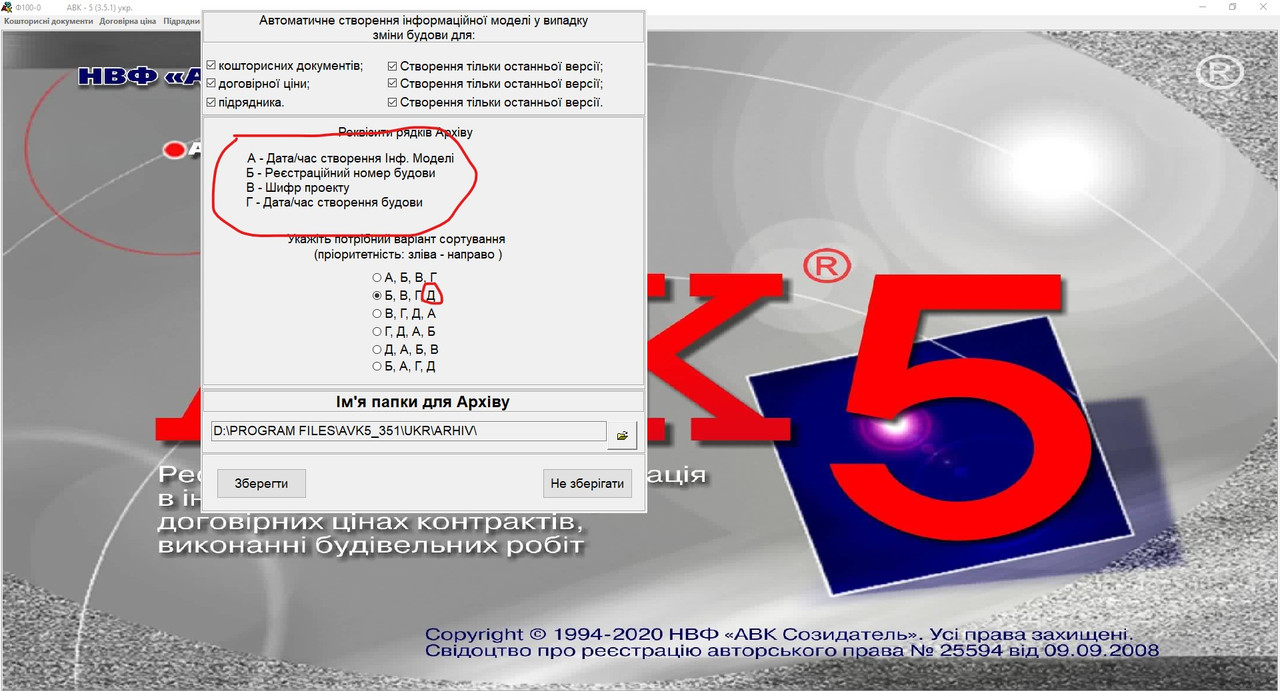Click the 'Не зберігати' button
Image resolution: width=1280 pixels, height=691 pixels.
588,483
